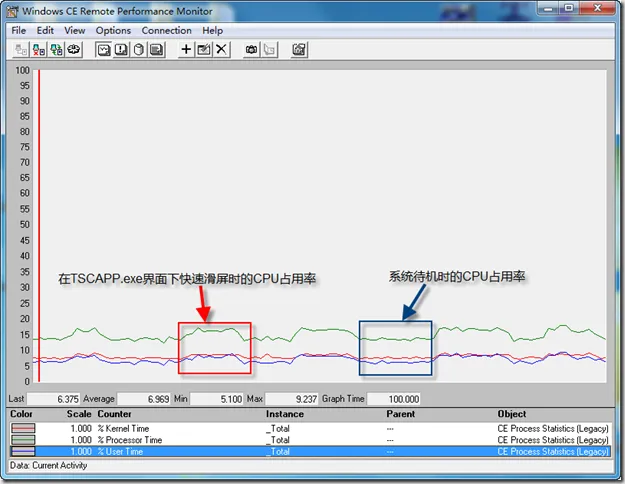This screenshot has height=484, width=625.
Task: Open the Connection menu
Action: 167,31
